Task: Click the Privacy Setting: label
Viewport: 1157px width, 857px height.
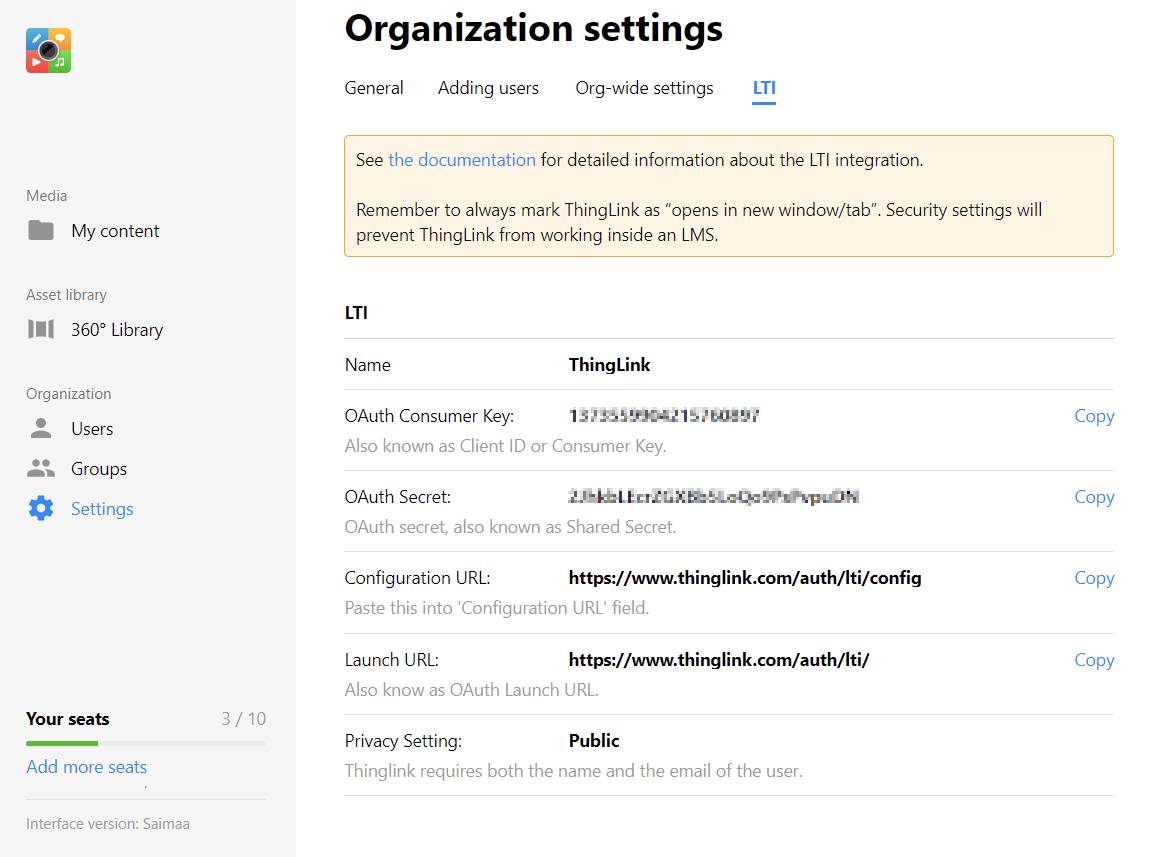Action: click(x=403, y=741)
